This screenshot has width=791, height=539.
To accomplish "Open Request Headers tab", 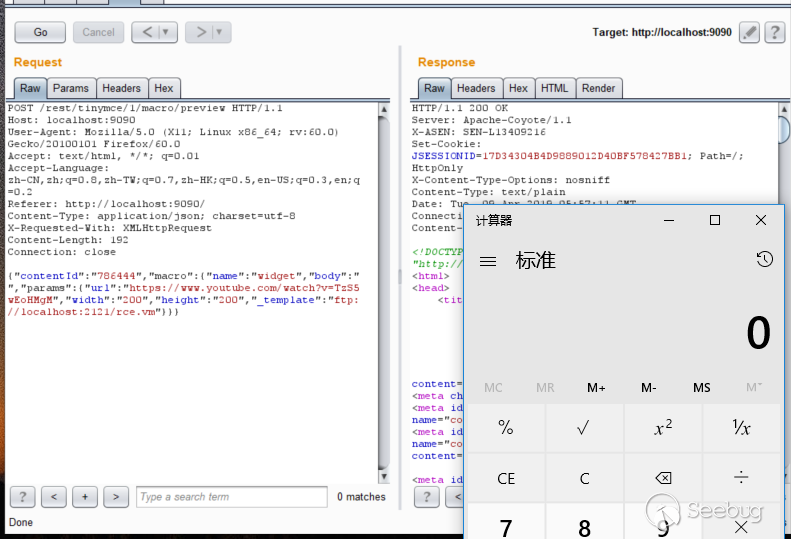I will coord(122,88).
